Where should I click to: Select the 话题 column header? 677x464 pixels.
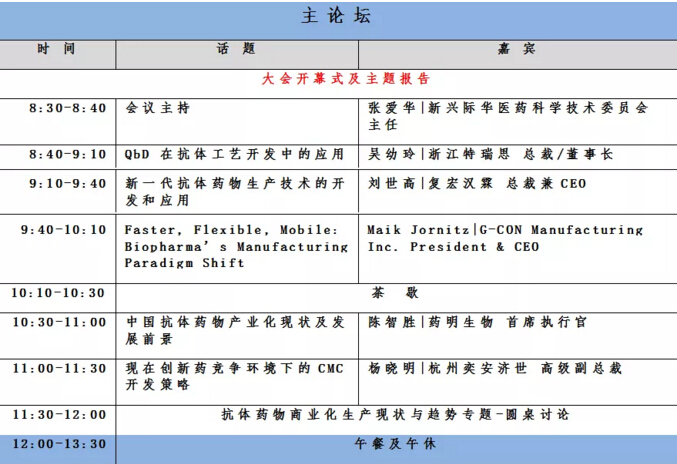click(x=236, y=48)
